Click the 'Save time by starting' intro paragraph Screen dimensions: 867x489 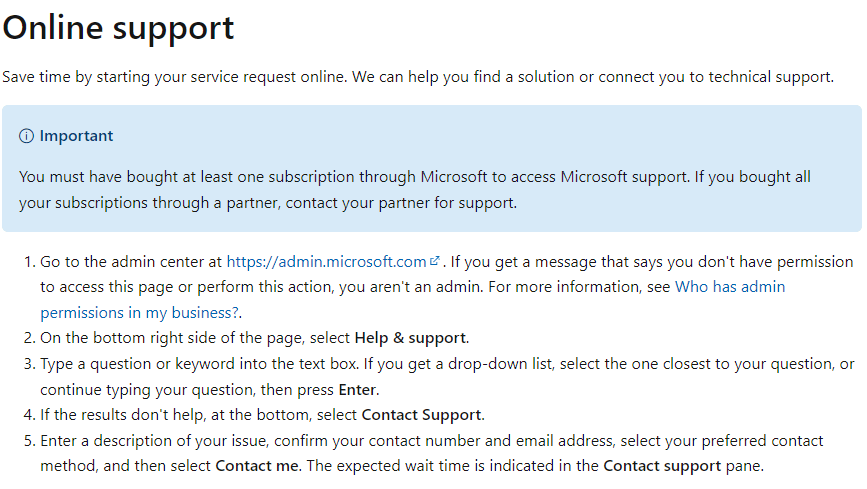(x=418, y=77)
